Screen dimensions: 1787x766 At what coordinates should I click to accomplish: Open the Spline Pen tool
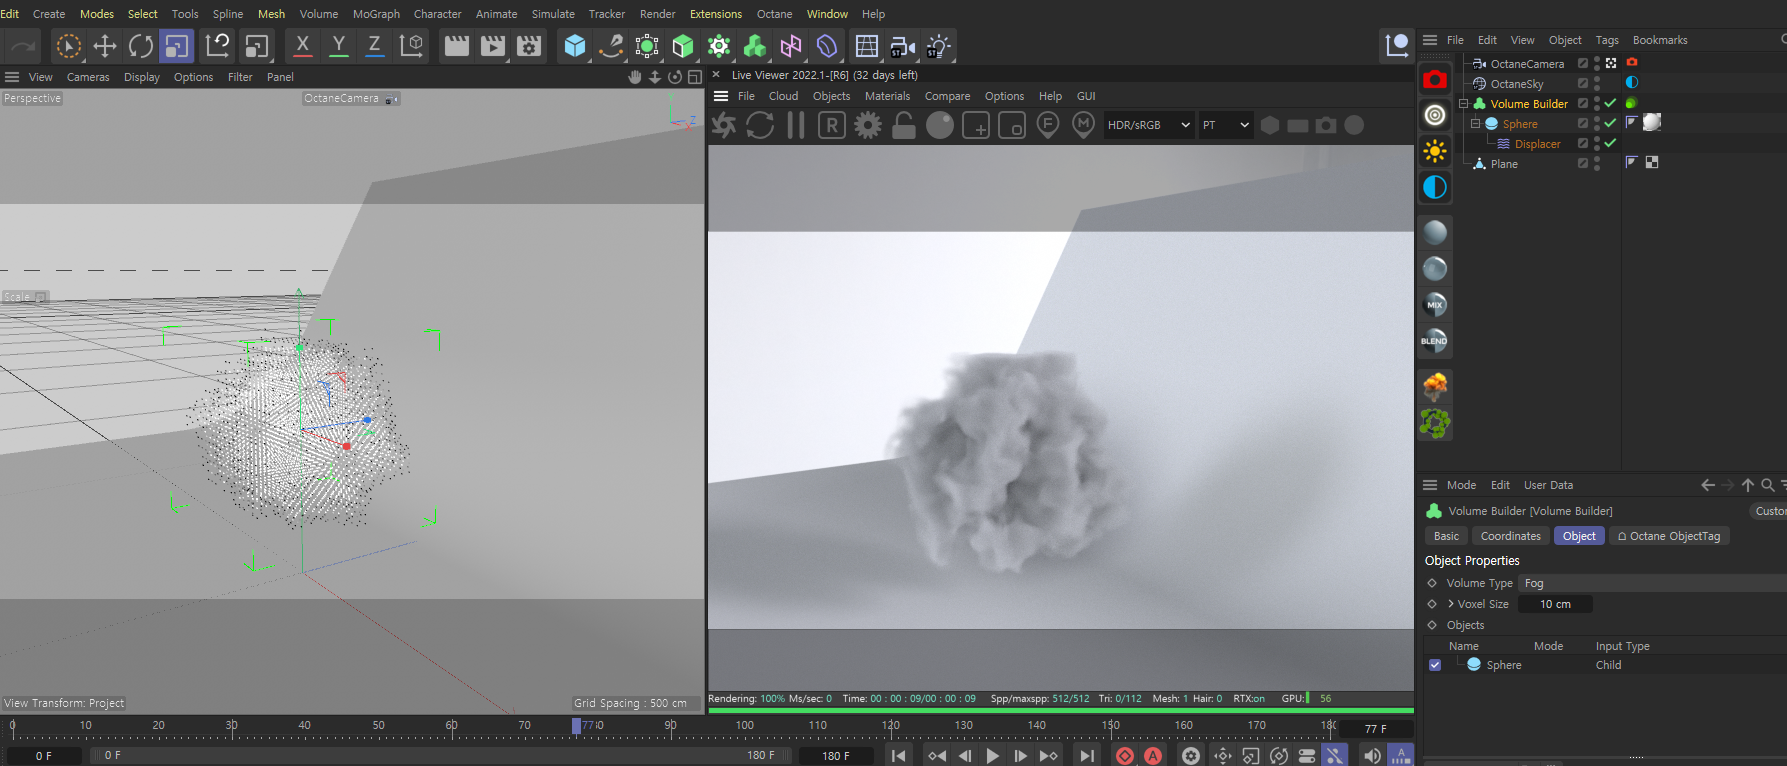[x=611, y=46]
